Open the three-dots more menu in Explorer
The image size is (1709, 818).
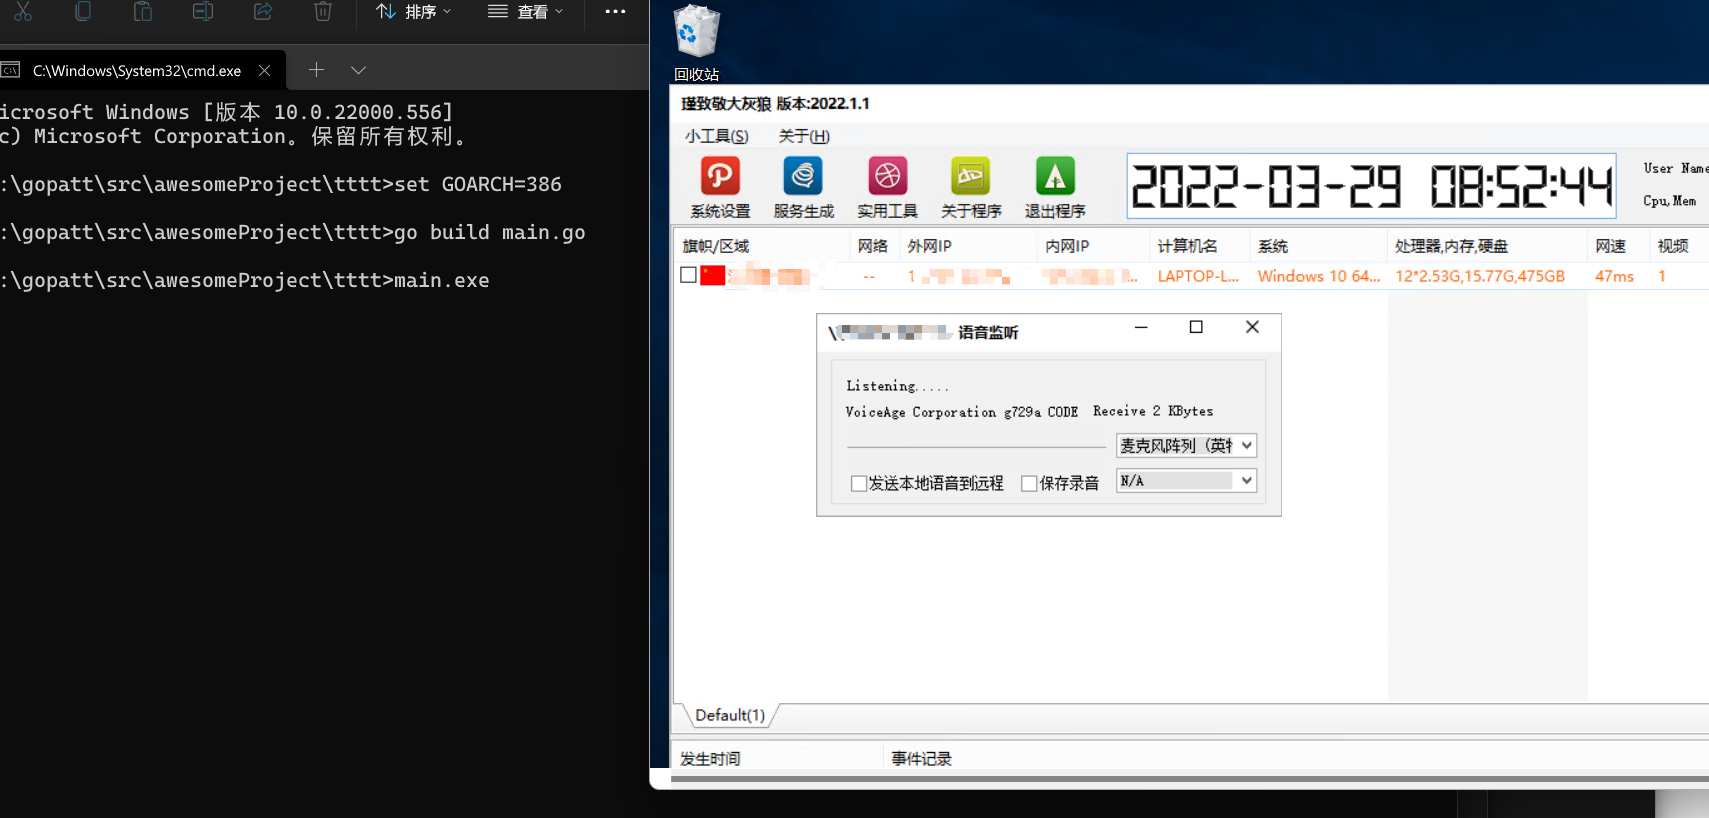click(x=615, y=11)
